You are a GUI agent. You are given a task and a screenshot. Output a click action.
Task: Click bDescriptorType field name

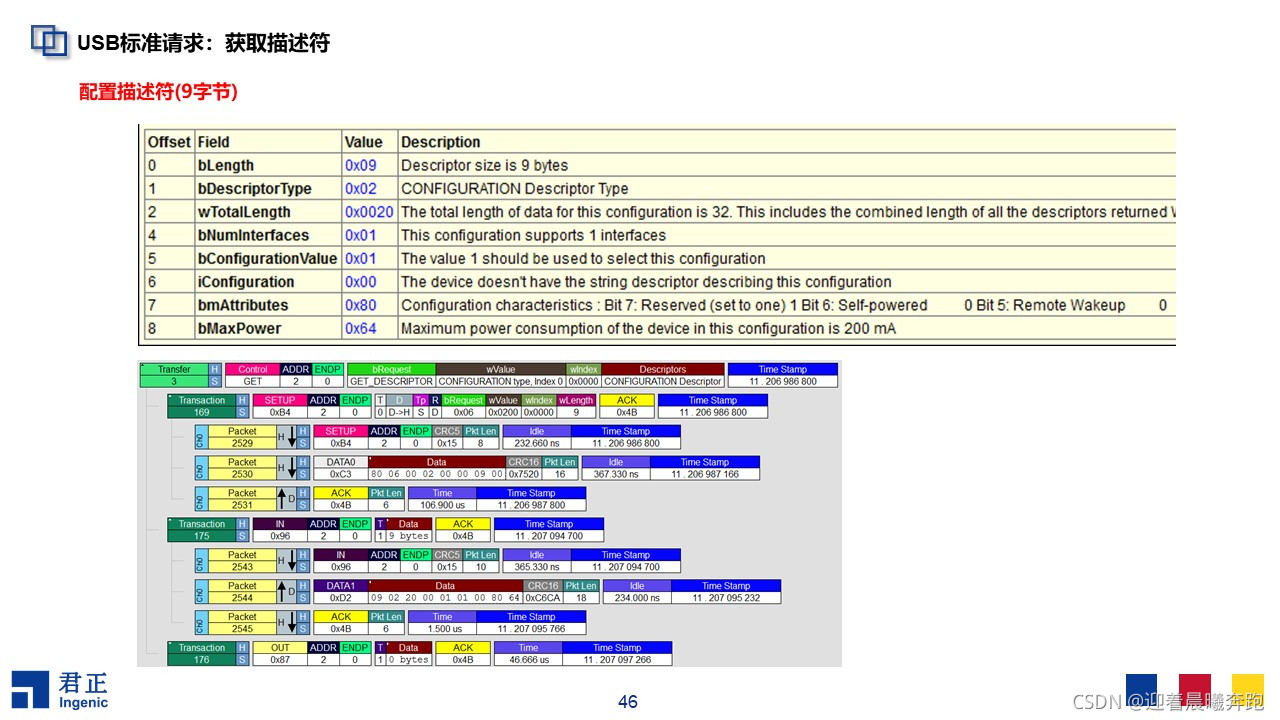point(255,189)
